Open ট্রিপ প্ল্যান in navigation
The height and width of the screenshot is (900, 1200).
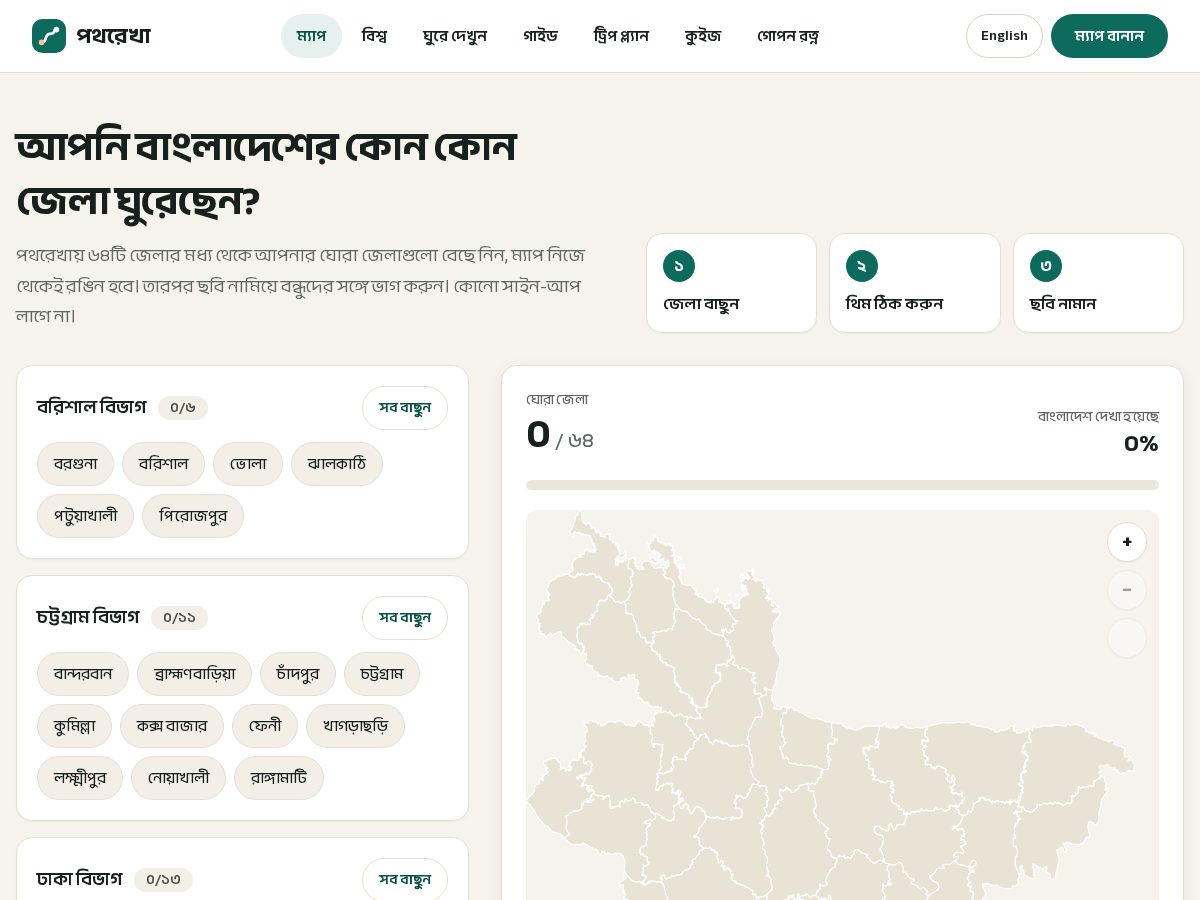[x=621, y=36]
